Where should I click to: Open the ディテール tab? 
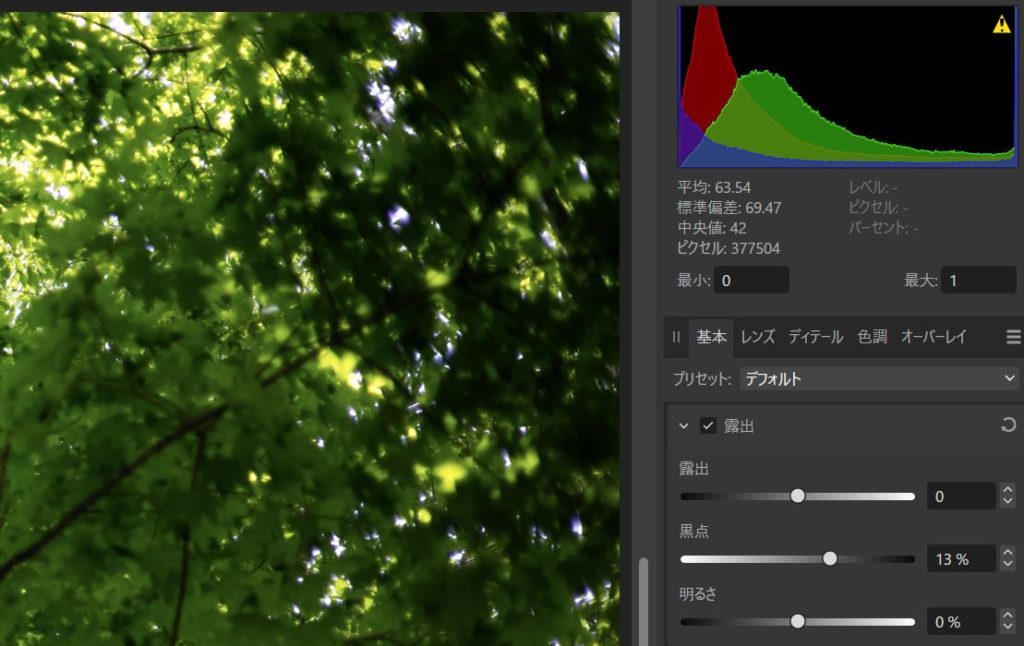816,337
